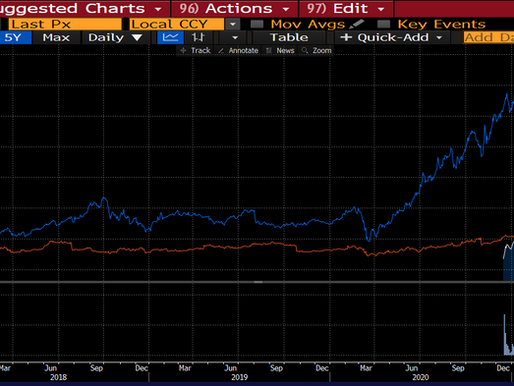This screenshot has height=386, width=514.
Task: Switch to the bar/candle chart icon
Action: (198, 37)
